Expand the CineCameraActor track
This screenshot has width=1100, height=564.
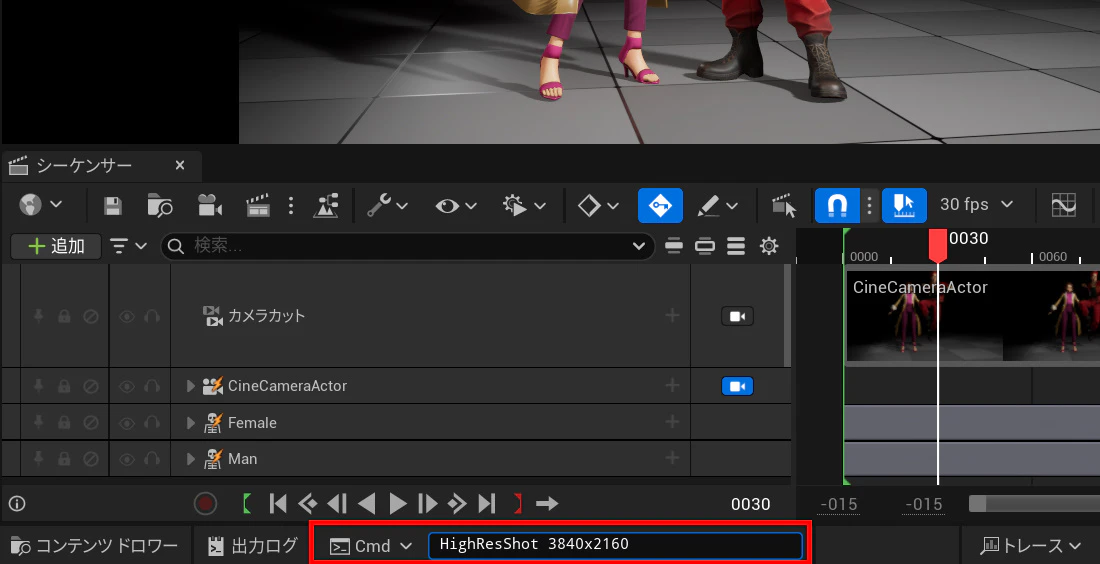point(190,386)
